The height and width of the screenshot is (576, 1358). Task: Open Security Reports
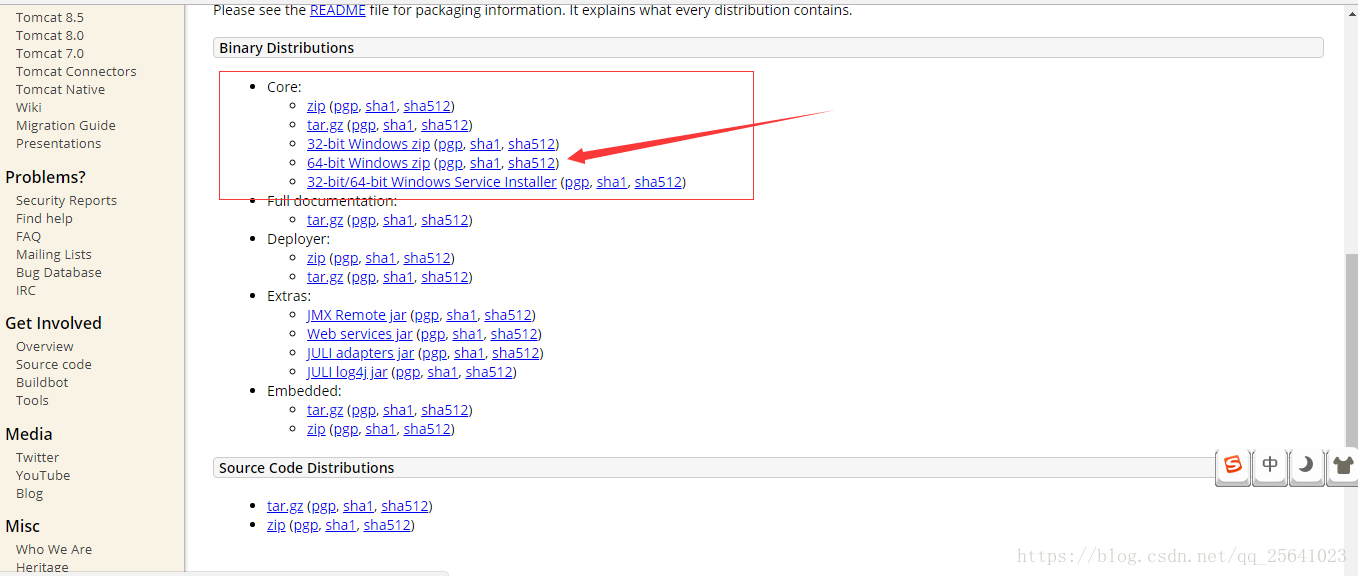[66, 200]
